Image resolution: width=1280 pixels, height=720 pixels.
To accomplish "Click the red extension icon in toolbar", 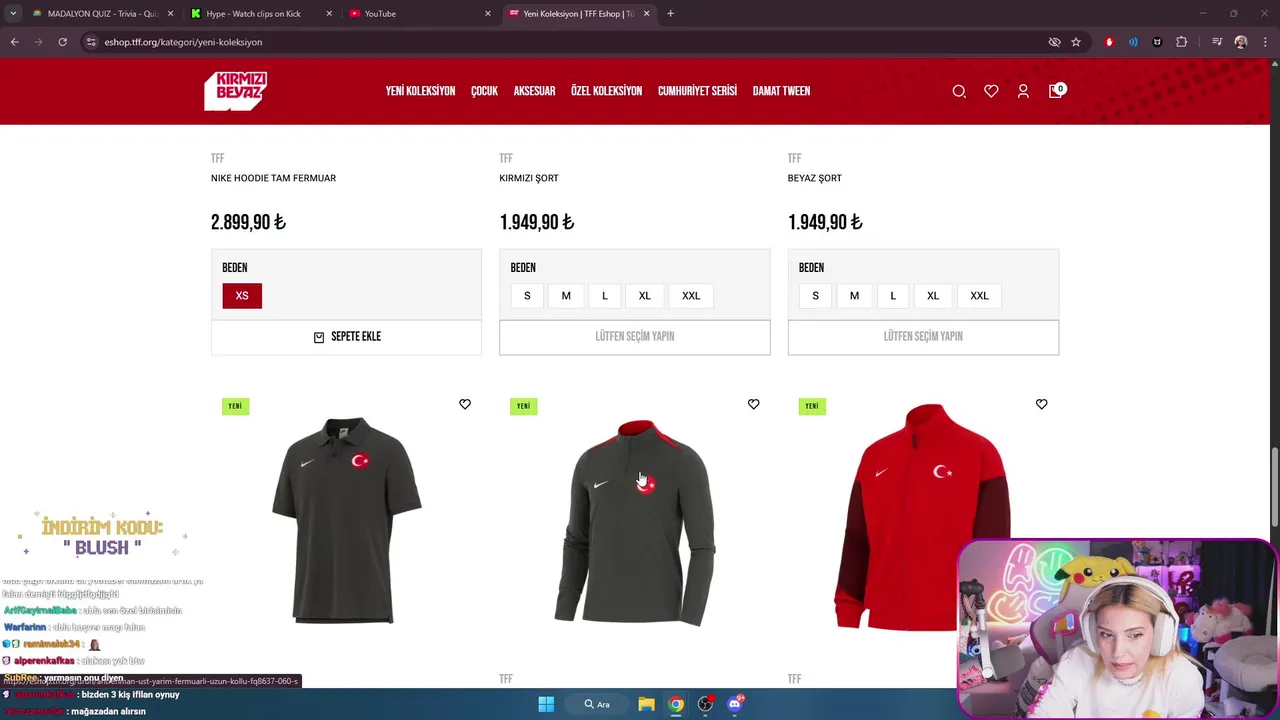I will tap(1109, 42).
